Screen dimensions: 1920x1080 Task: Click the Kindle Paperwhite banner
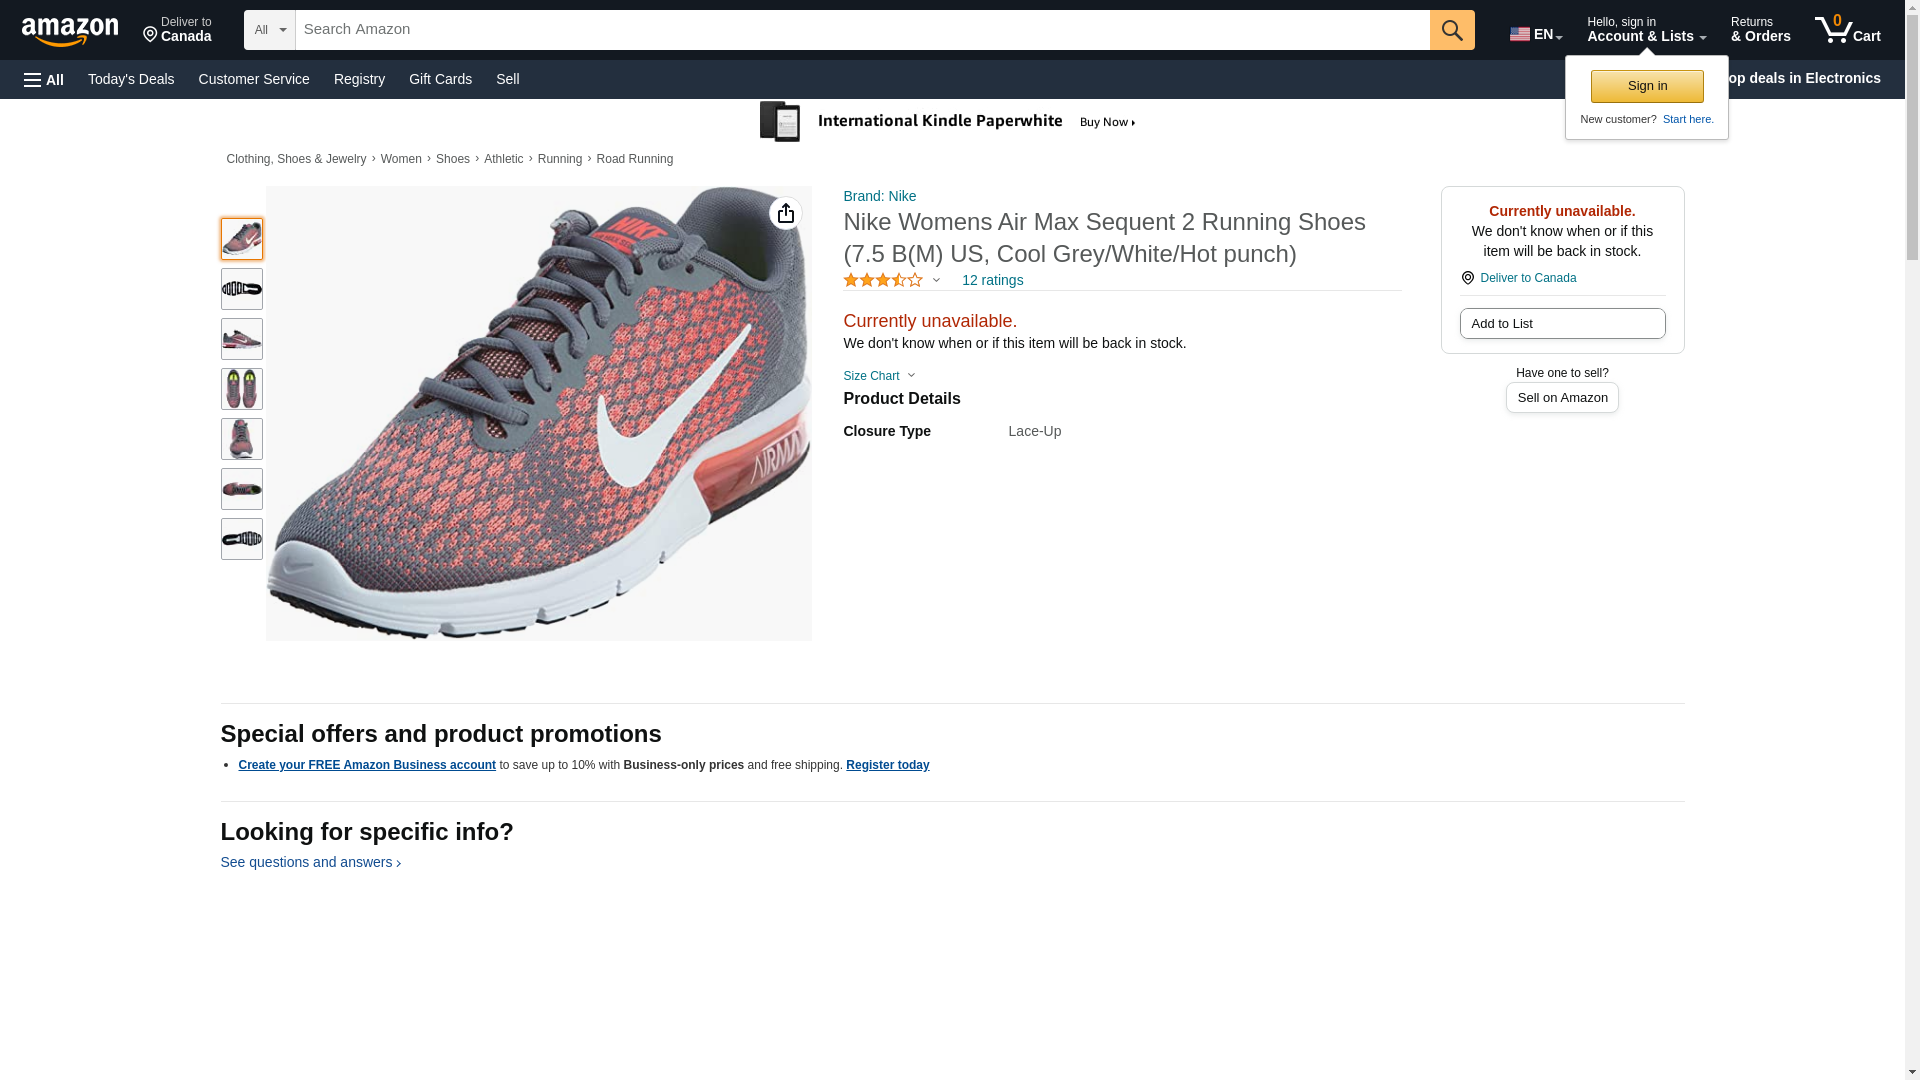[x=948, y=122]
